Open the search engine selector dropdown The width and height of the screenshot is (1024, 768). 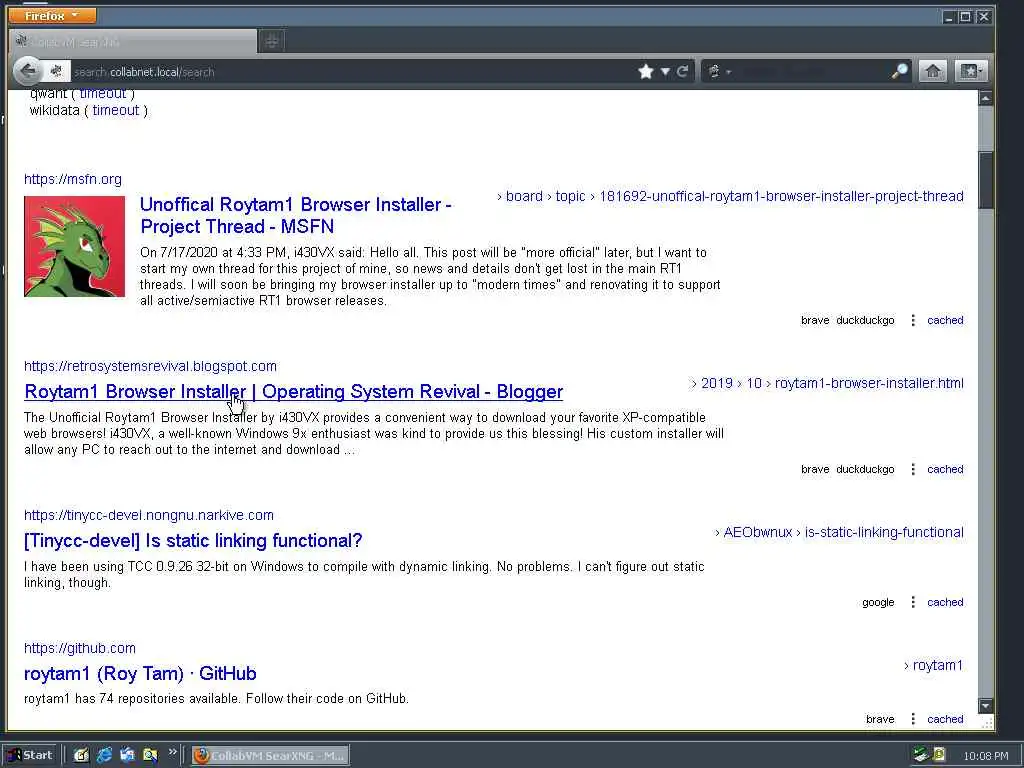coord(719,71)
